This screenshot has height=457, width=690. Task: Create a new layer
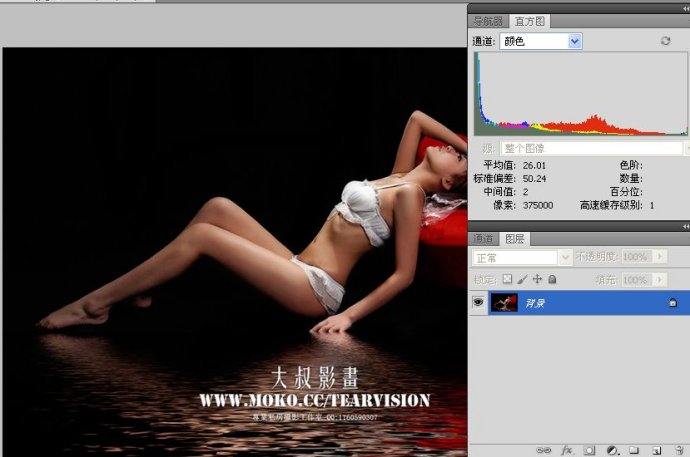point(657,450)
